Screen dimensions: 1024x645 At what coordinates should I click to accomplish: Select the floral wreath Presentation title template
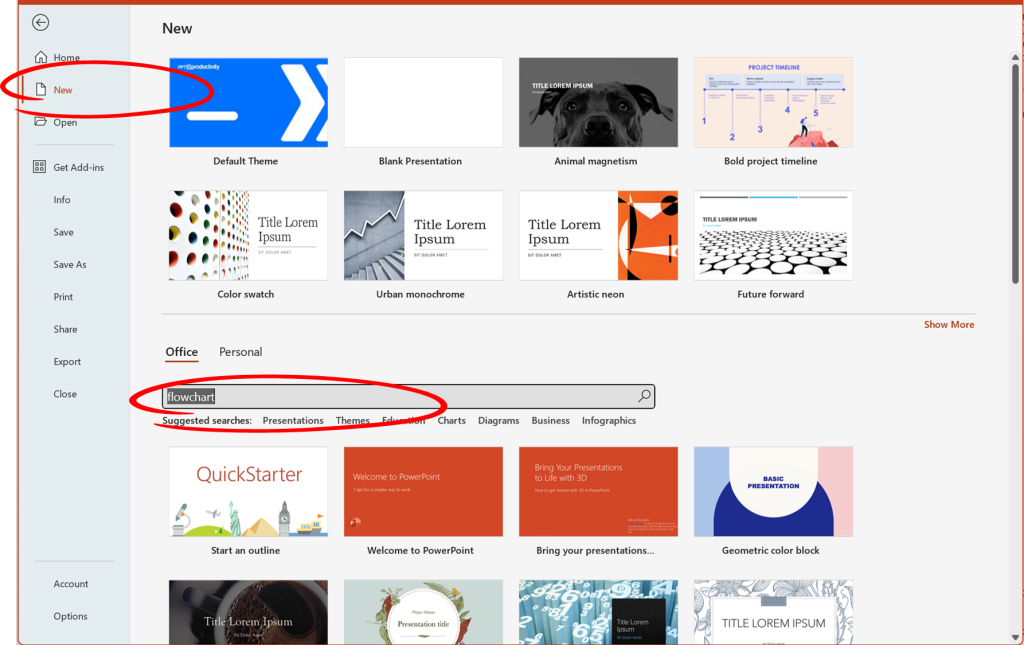(x=423, y=612)
